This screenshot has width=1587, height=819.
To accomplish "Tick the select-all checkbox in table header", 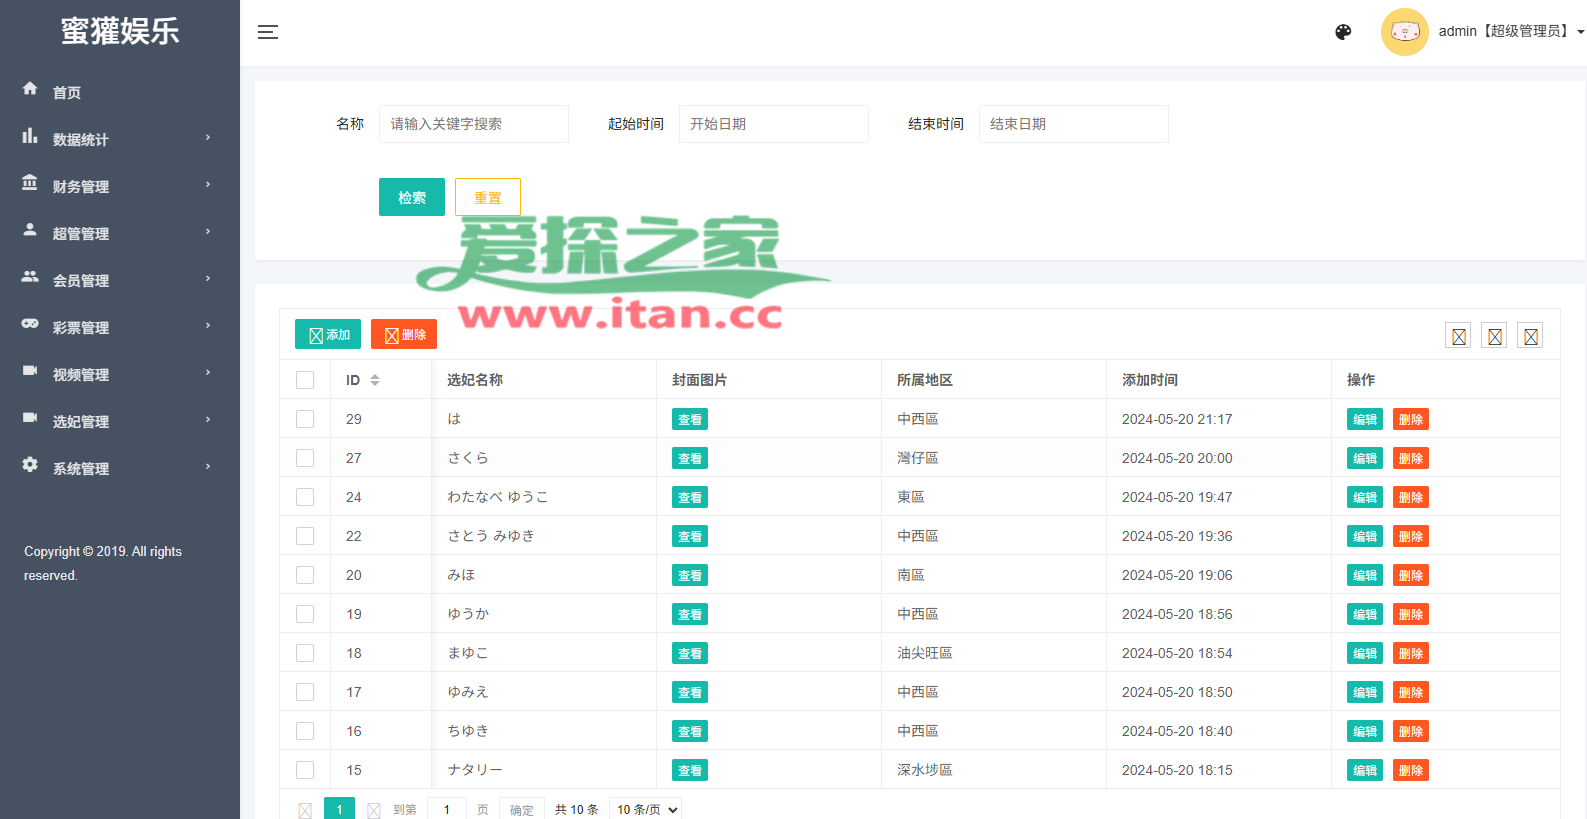I will pyautogui.click(x=305, y=380).
